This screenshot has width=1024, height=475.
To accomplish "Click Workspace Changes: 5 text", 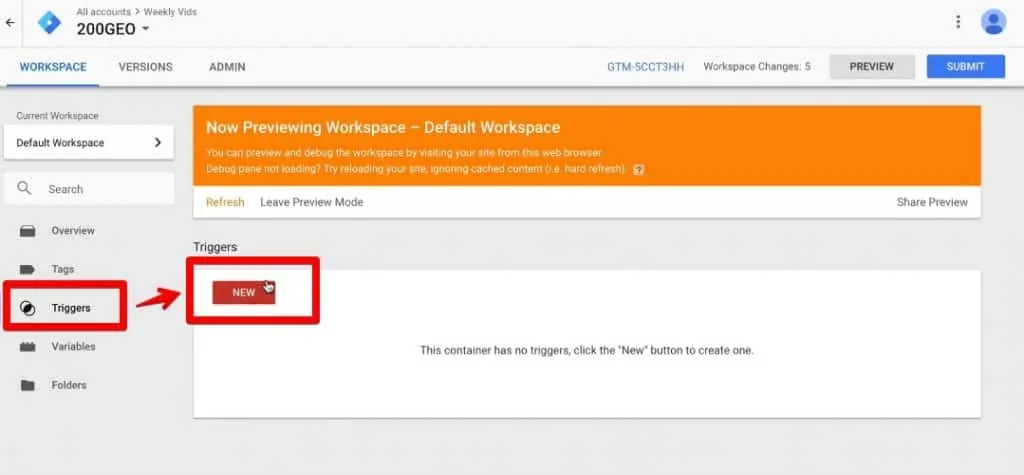I will [x=757, y=67].
